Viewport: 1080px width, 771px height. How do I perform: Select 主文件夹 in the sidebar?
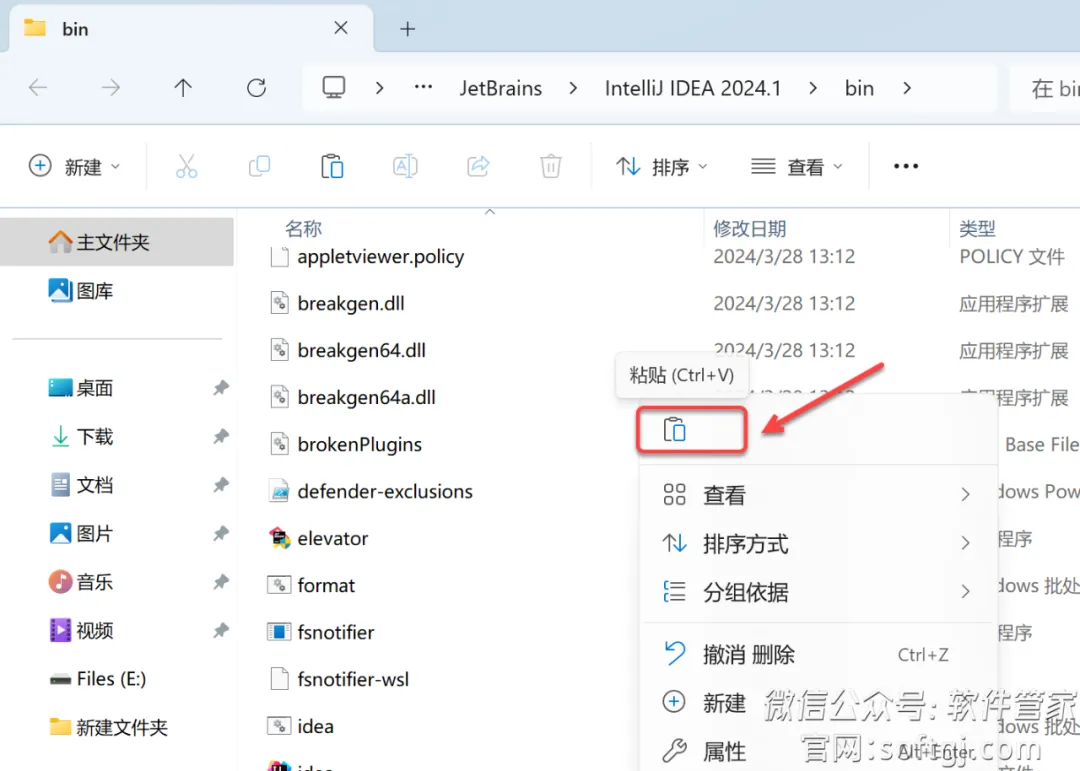click(117, 242)
